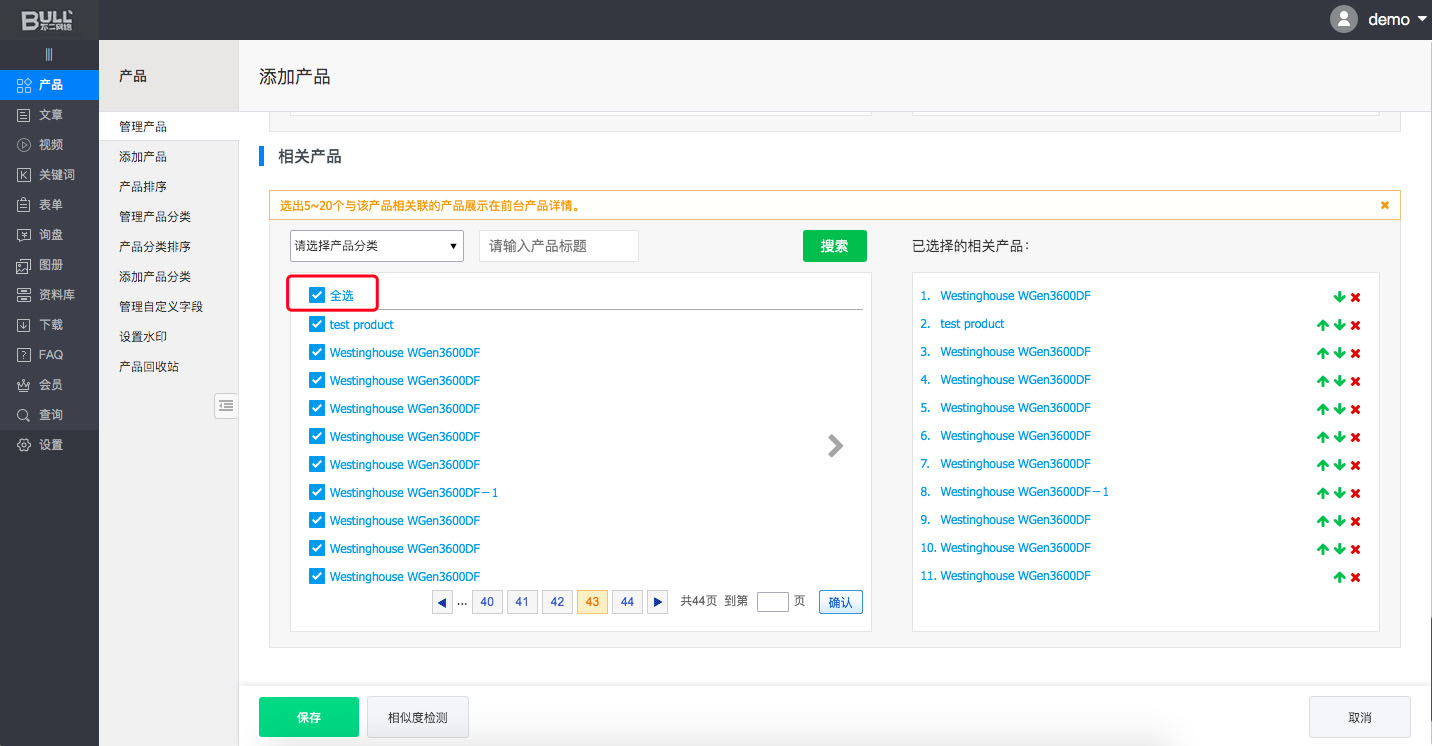1432x746 pixels.
Task: Click the sidebar collapse icon at top
Action: click(49, 54)
